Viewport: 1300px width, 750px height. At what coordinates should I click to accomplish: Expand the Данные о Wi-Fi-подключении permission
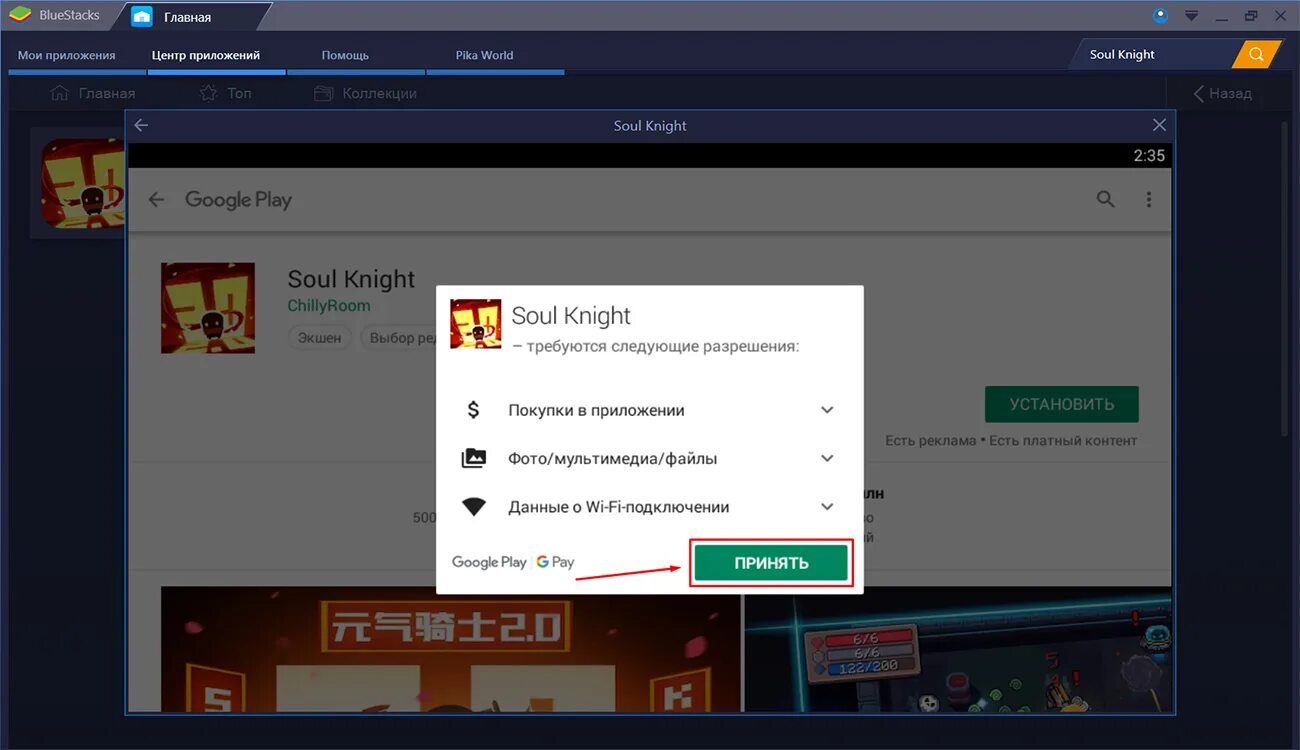(827, 507)
